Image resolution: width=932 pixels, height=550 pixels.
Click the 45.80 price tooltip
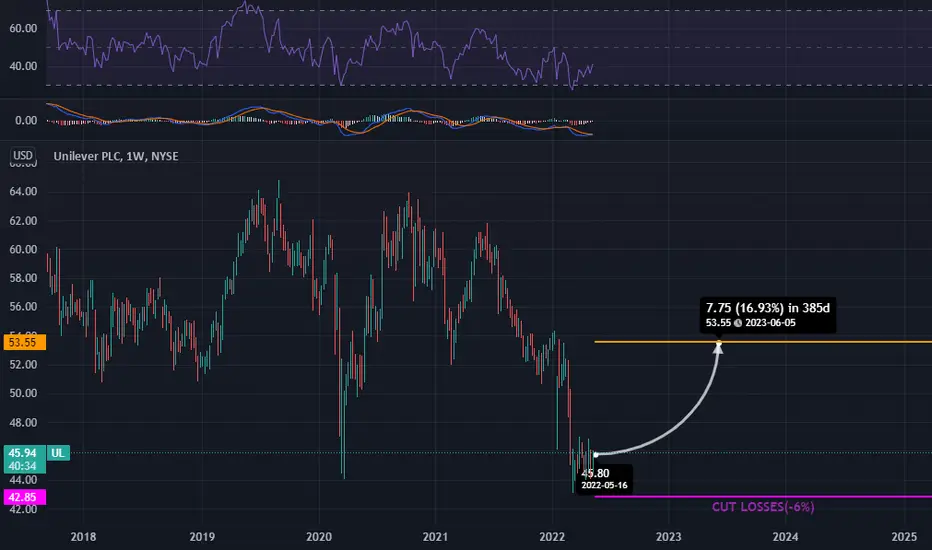coord(605,479)
